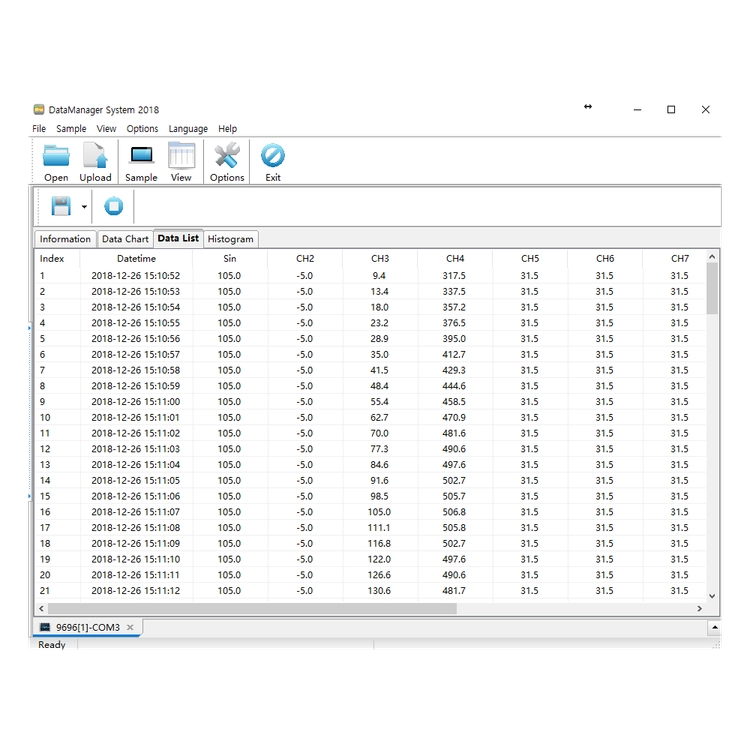The image size is (750, 750).
Task: Expand the Save button dropdown arrow
Action: pos(84,207)
